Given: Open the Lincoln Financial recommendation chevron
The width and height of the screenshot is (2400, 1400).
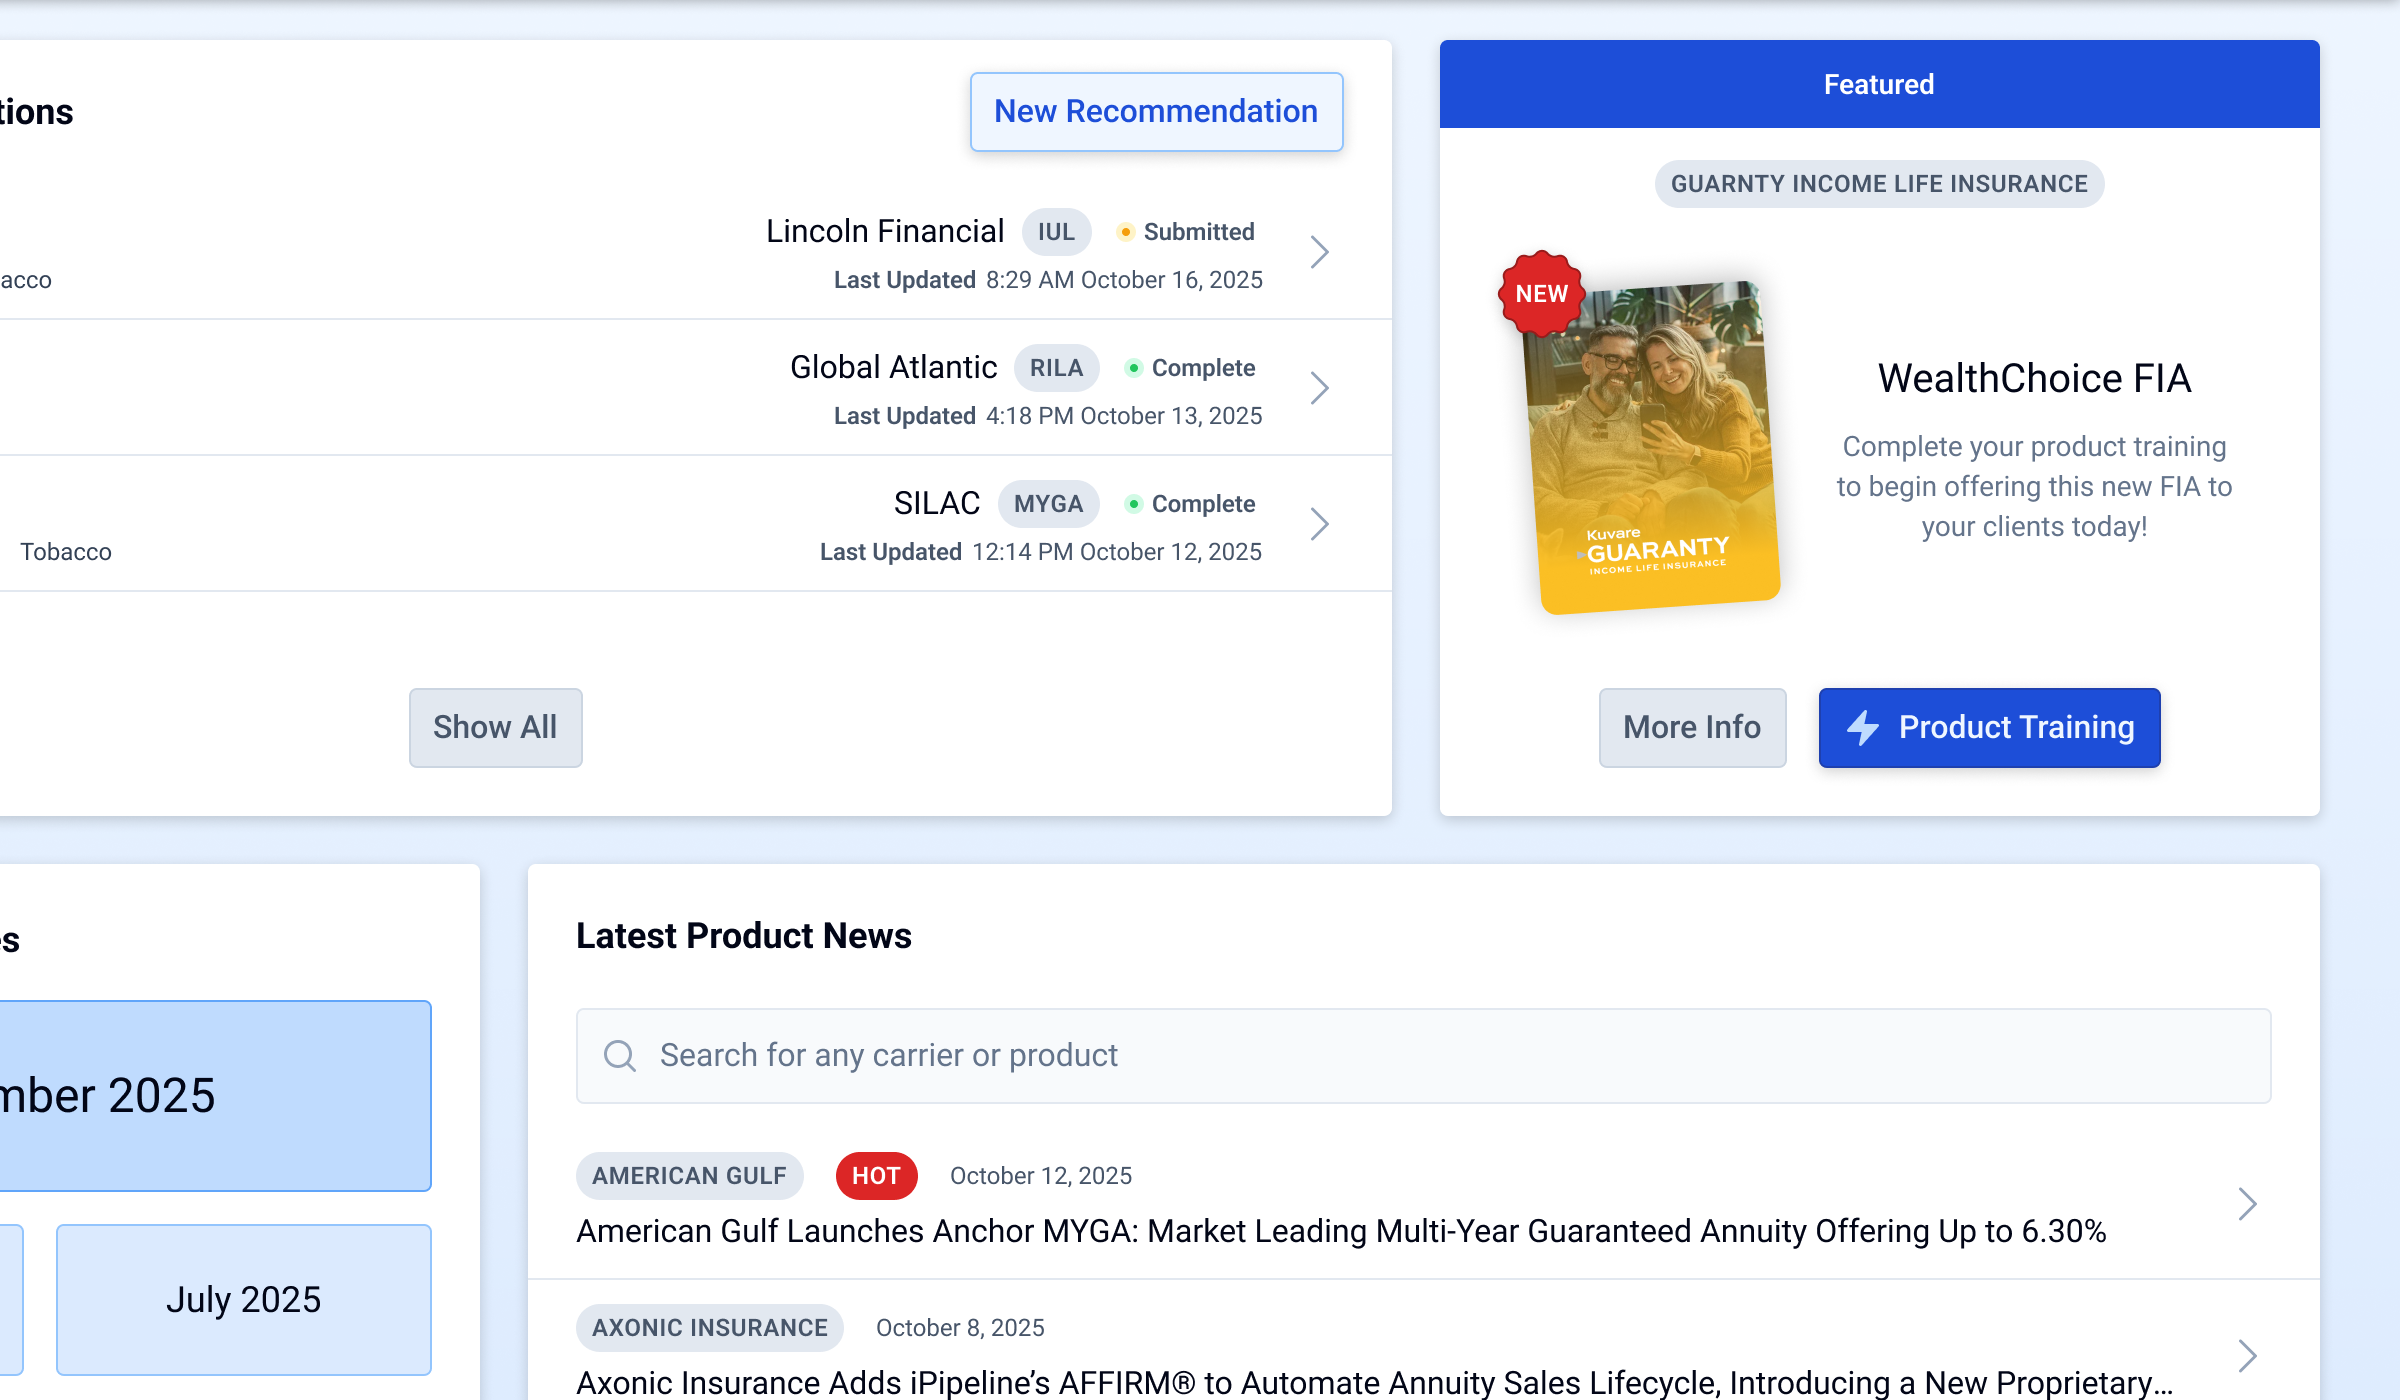Looking at the screenshot, I should (1320, 252).
